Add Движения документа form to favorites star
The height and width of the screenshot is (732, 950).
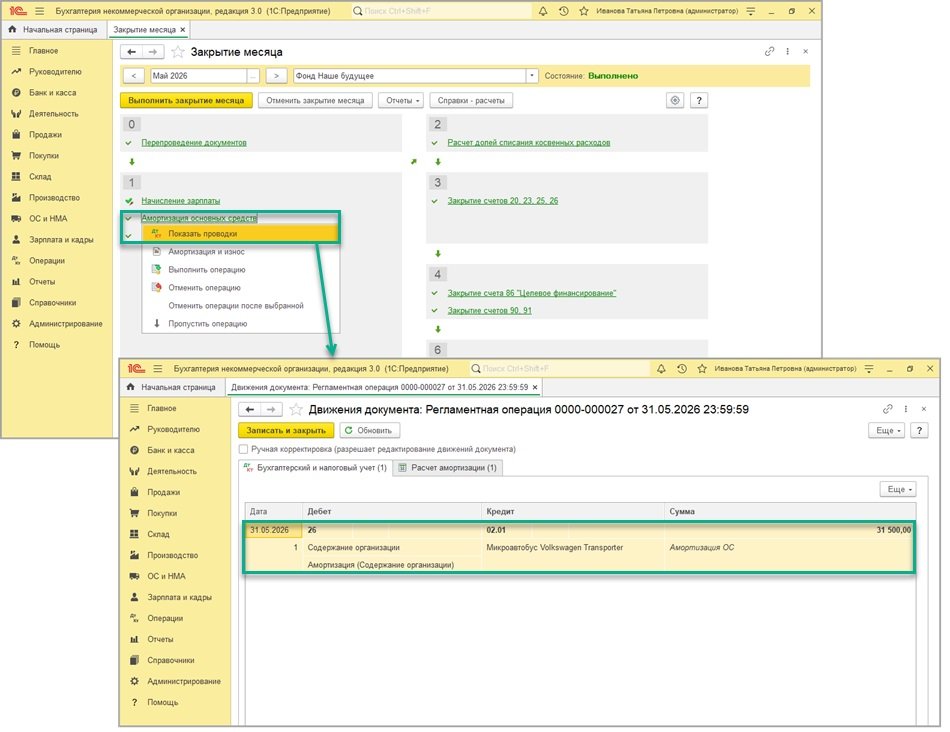click(296, 410)
